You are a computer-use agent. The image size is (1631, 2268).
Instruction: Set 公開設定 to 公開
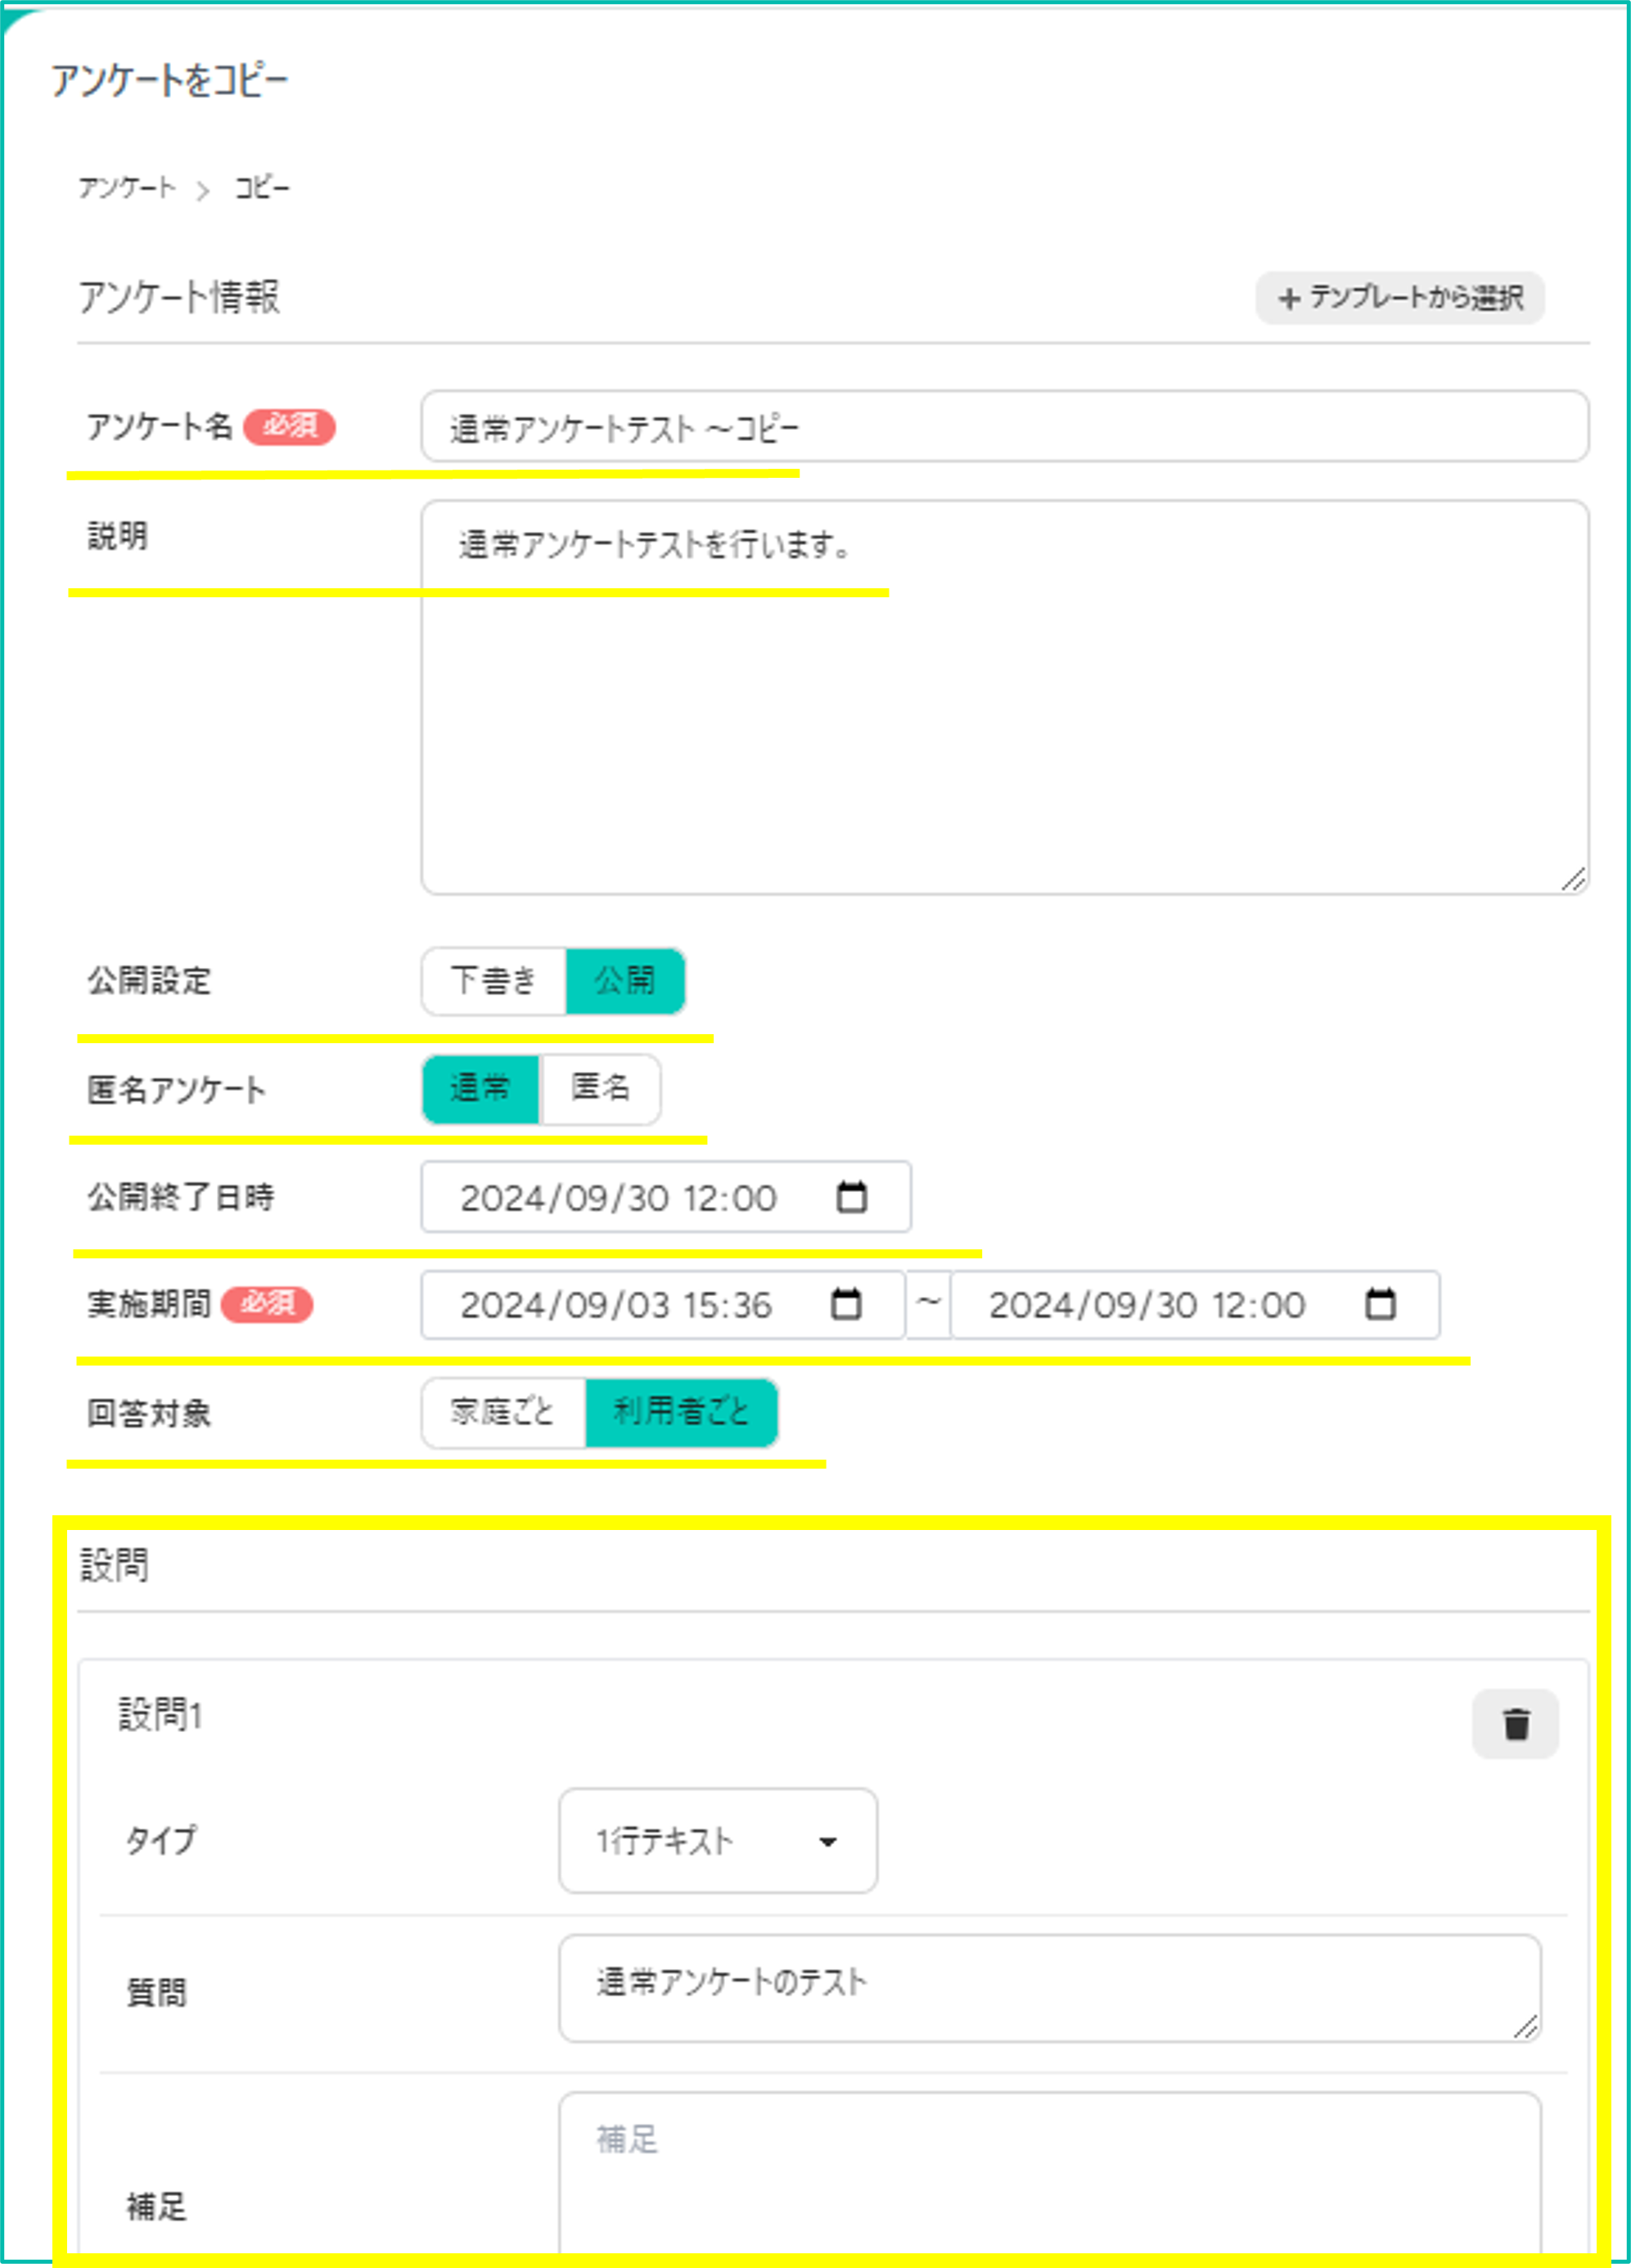coord(625,980)
